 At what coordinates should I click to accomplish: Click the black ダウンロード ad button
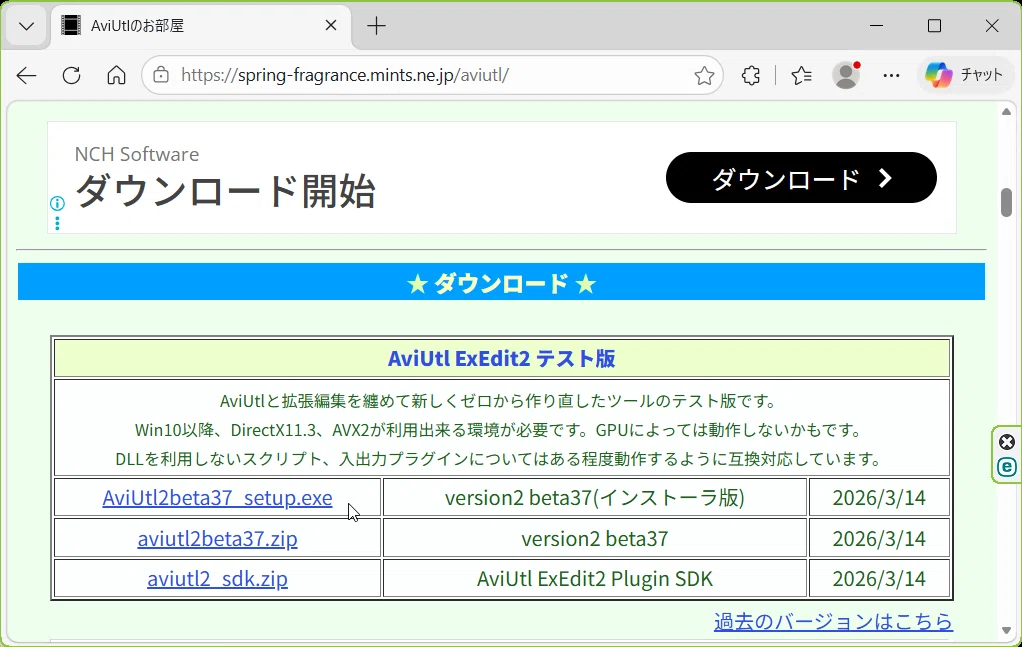(801, 178)
